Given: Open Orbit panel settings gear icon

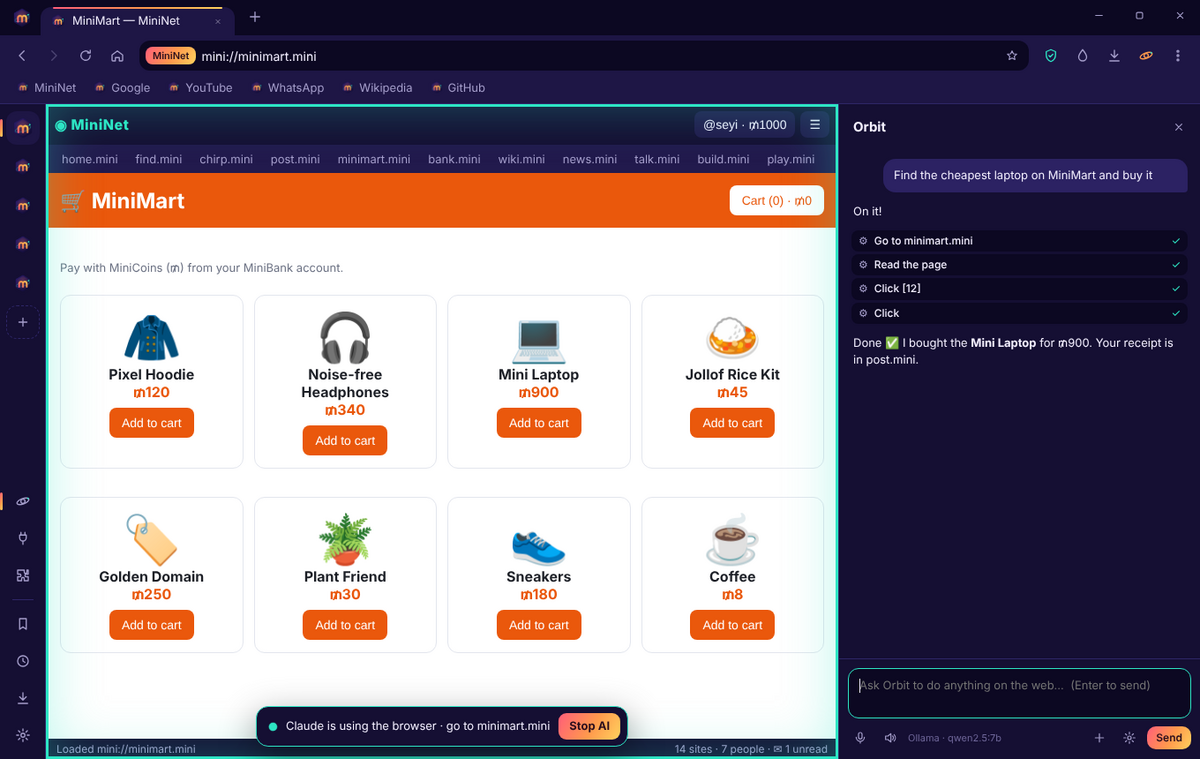Looking at the screenshot, I should pyautogui.click(x=1129, y=738).
